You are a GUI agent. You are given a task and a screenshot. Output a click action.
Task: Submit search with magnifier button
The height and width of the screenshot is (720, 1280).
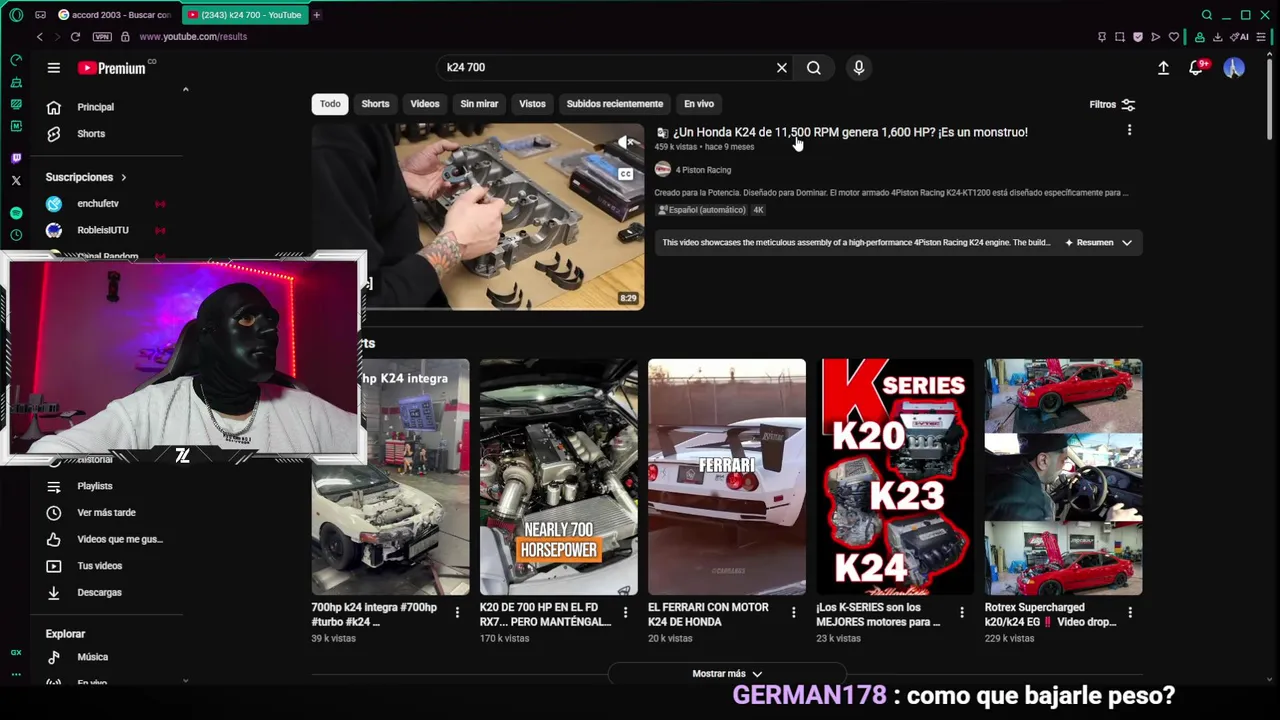[x=814, y=68]
